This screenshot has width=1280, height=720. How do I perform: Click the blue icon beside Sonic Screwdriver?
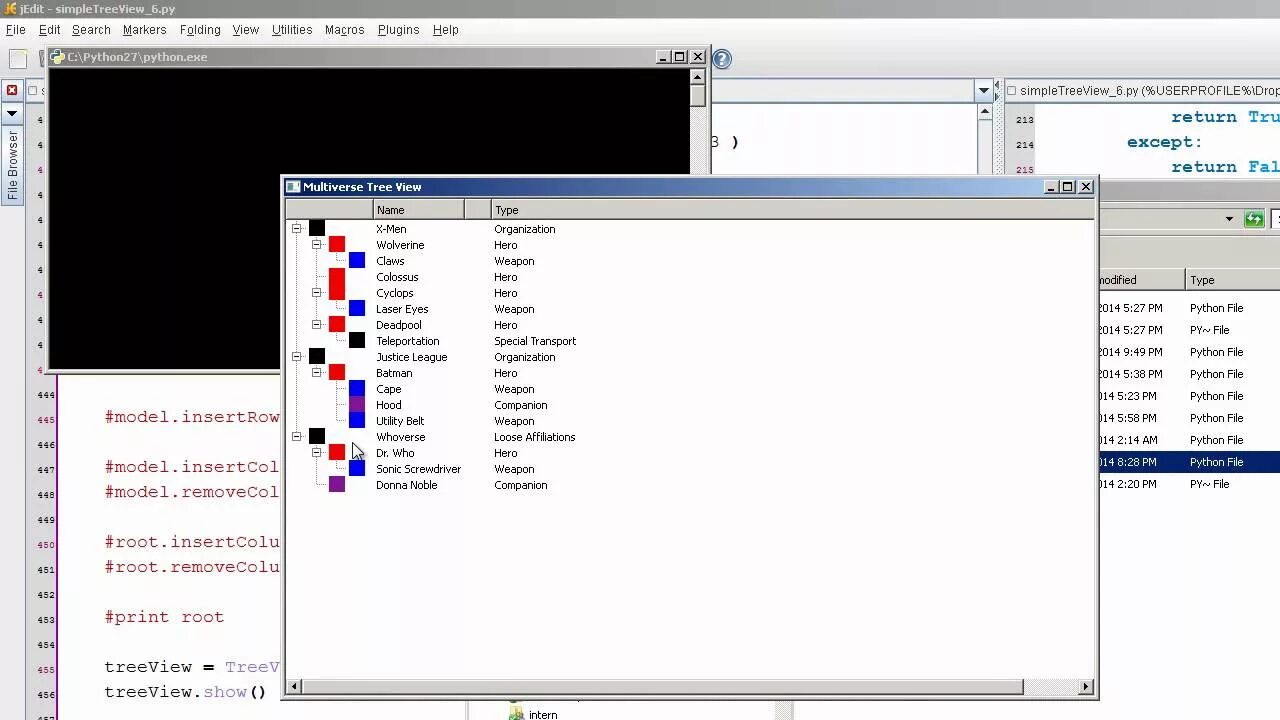[357, 469]
